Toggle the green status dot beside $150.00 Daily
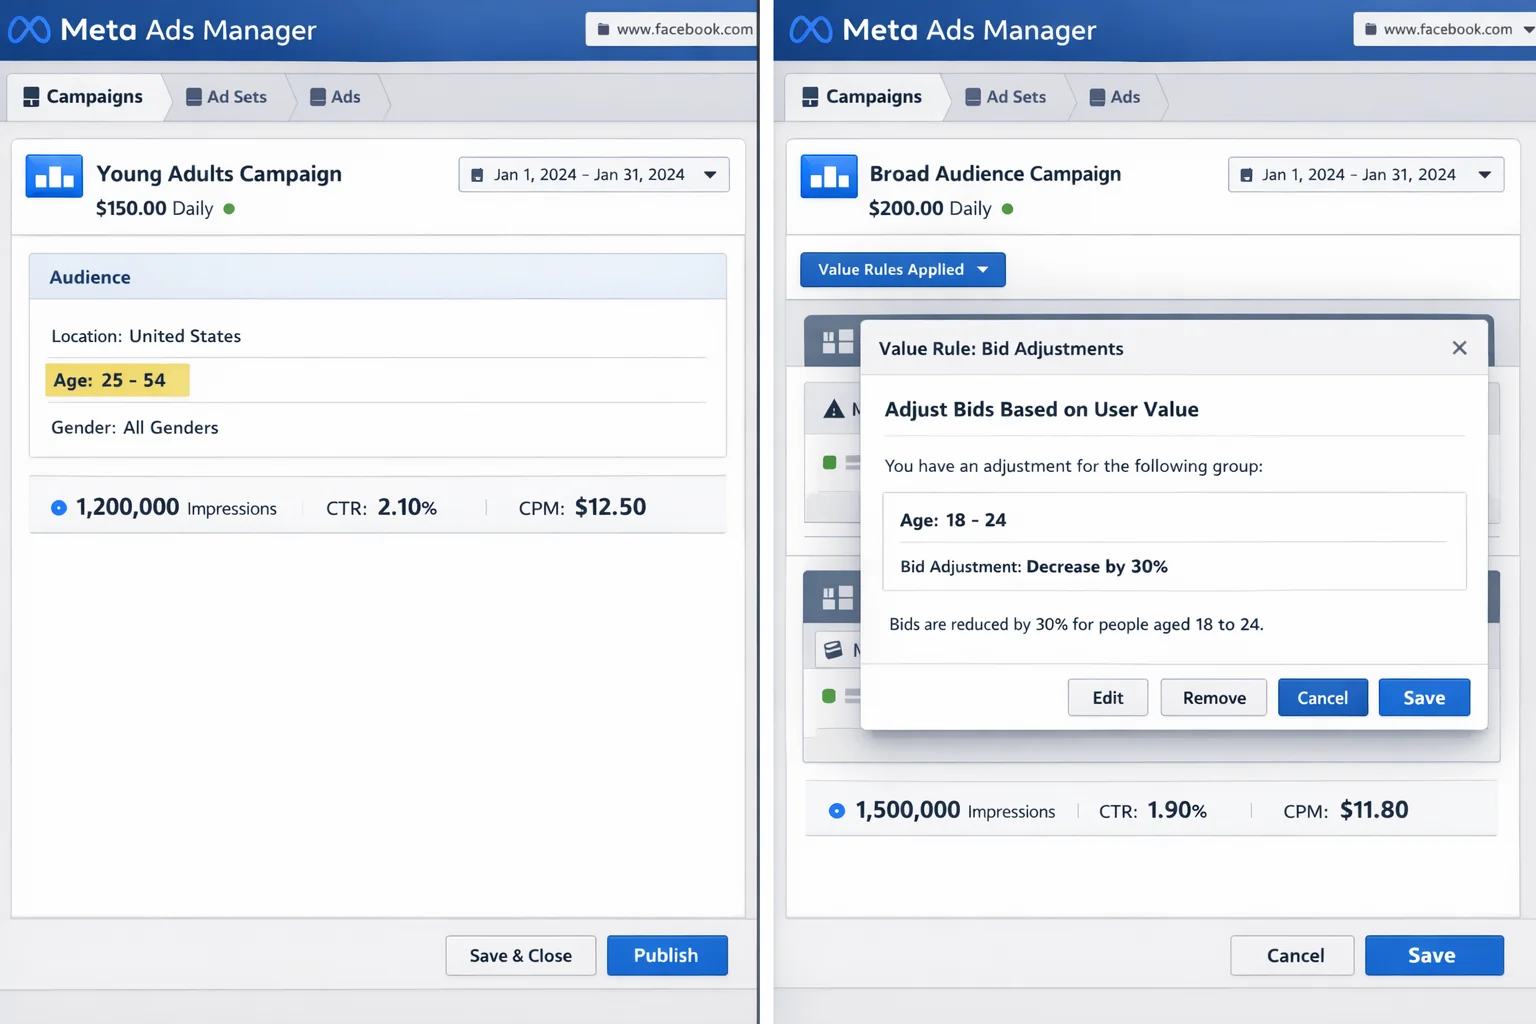The height and width of the screenshot is (1024, 1536). pos(229,209)
